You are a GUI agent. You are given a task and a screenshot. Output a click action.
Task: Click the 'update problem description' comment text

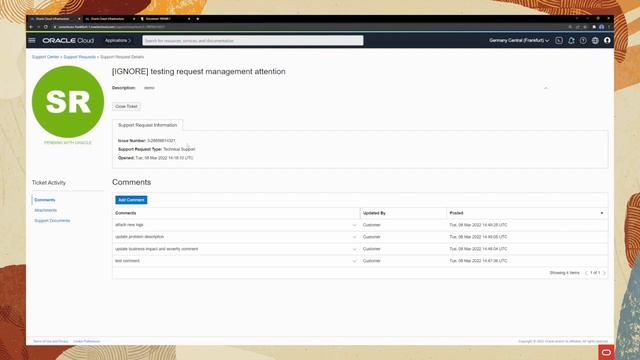click(139, 237)
